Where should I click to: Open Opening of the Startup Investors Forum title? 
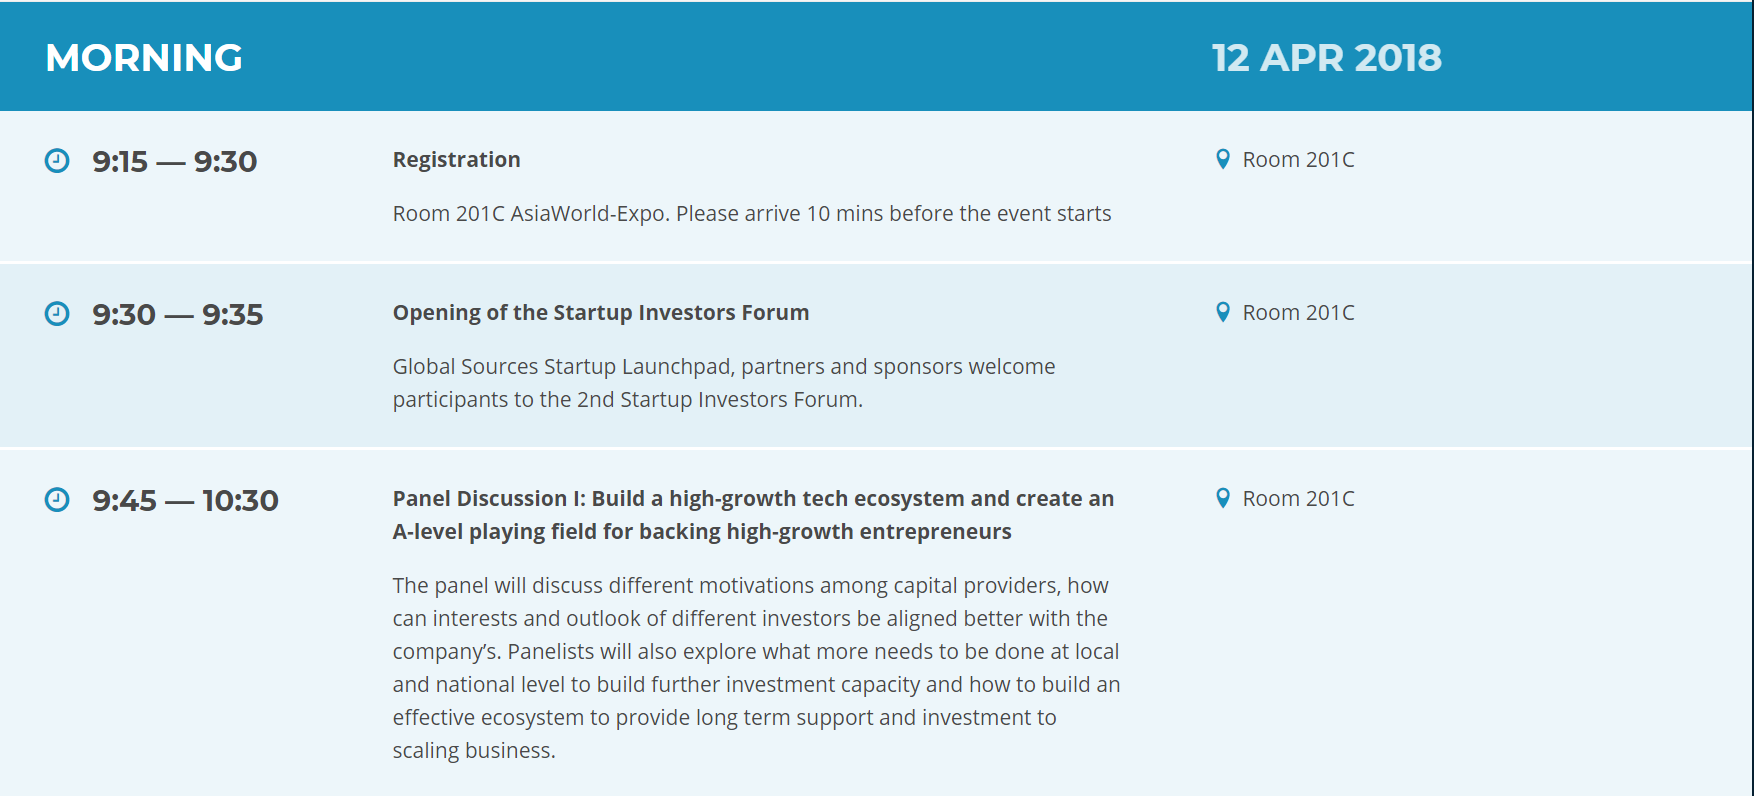601,313
